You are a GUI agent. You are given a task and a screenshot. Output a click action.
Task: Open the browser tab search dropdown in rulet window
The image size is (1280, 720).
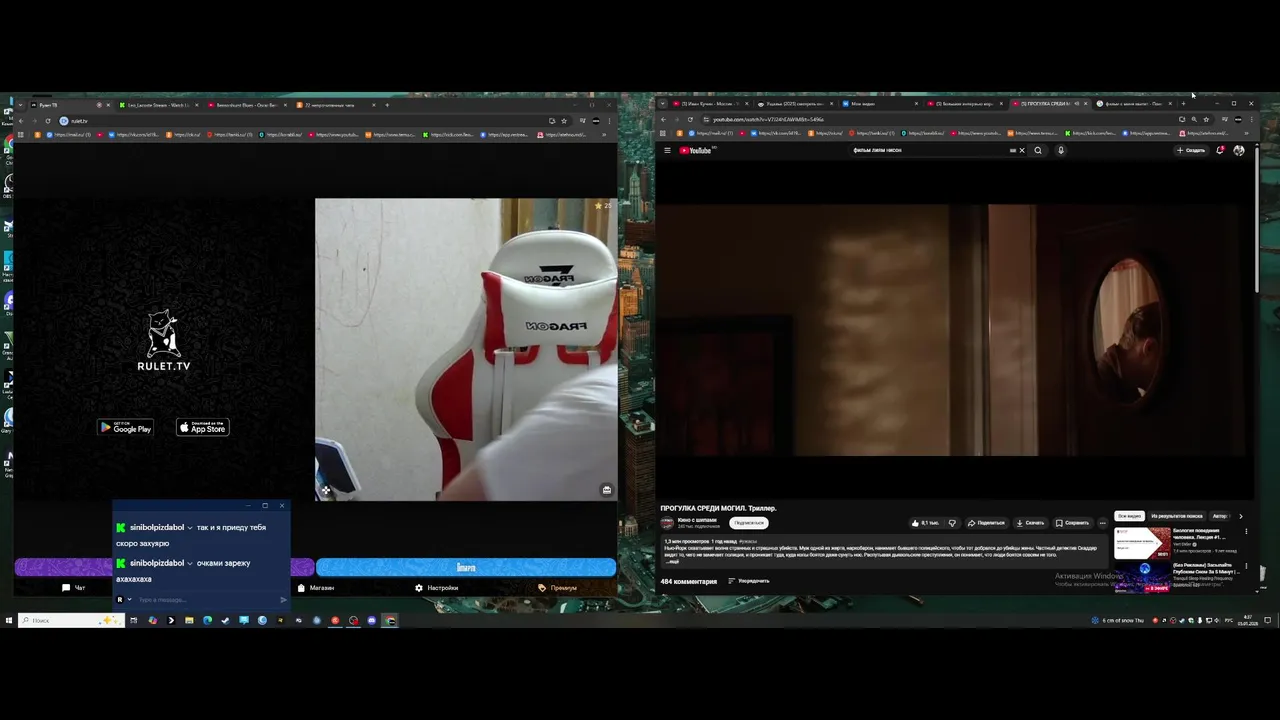tap(20, 105)
